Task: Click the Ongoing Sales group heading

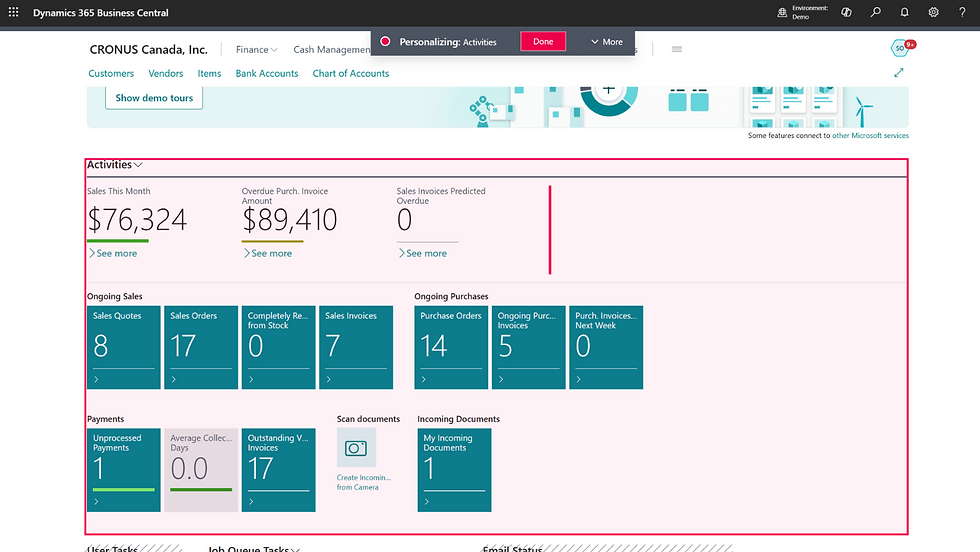Action: coord(115,296)
